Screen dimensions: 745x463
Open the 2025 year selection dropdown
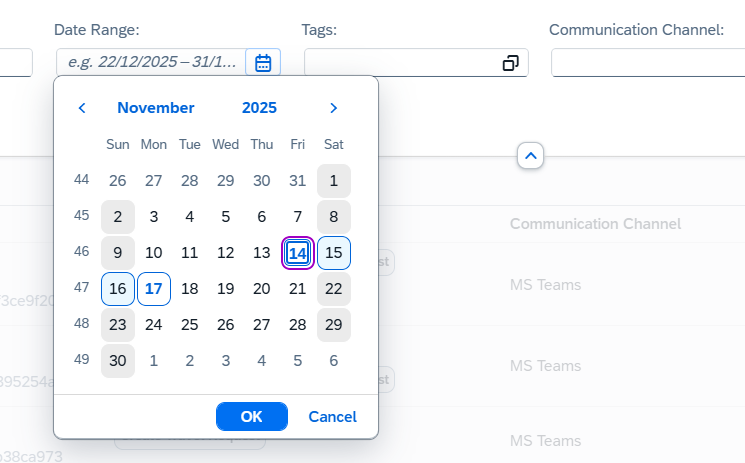click(259, 108)
